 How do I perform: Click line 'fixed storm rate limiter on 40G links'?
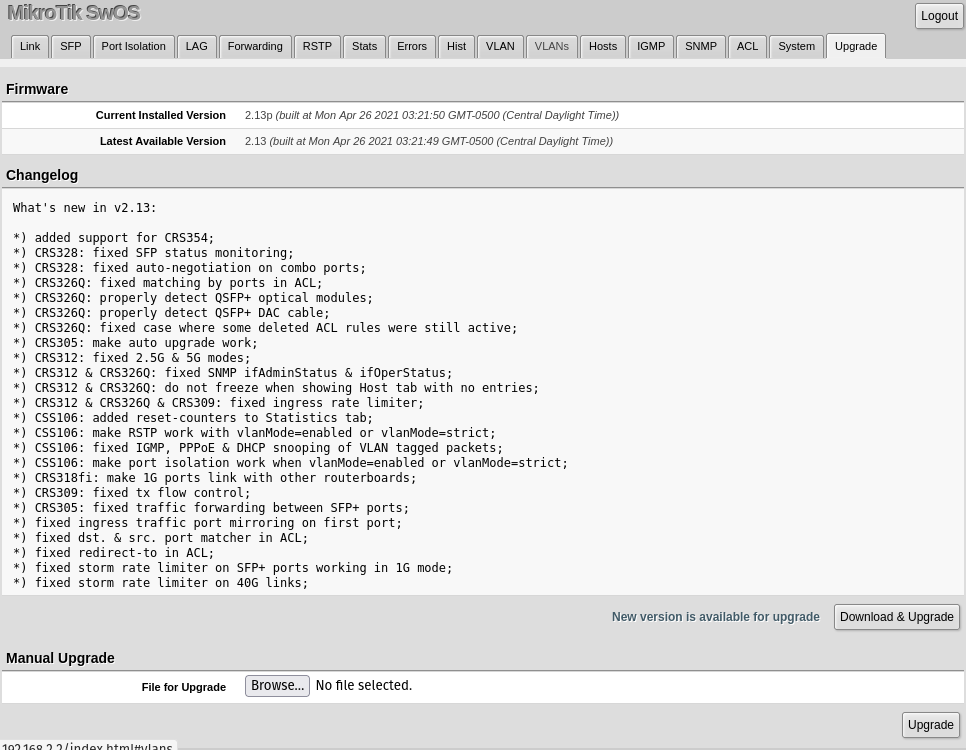(x=160, y=582)
